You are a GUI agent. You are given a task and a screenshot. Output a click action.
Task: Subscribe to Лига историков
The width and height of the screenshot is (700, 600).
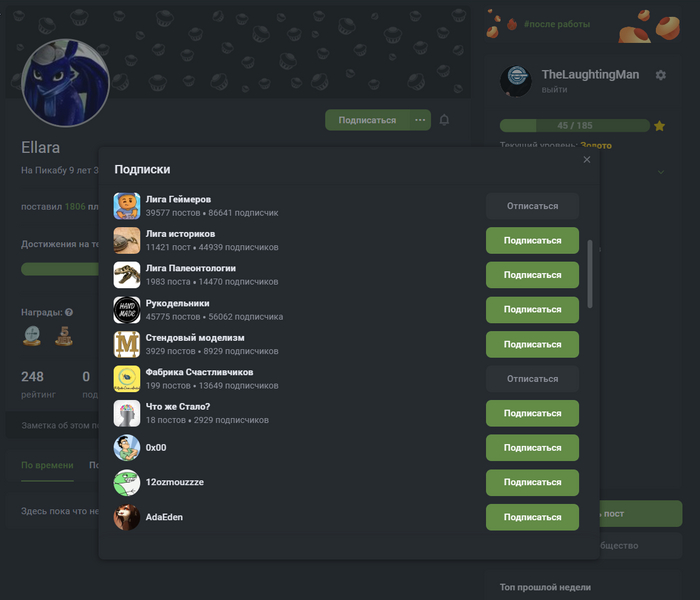[532, 241]
